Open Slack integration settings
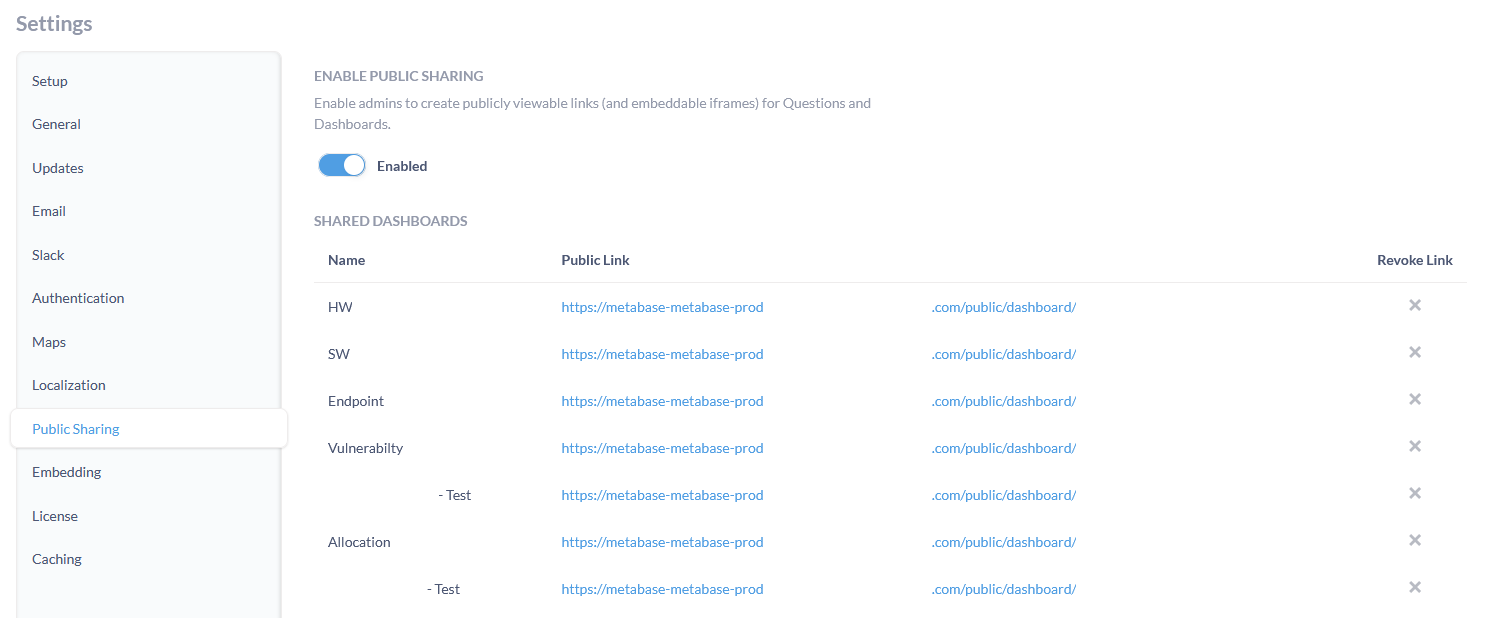The image size is (1504, 618). click(47, 254)
